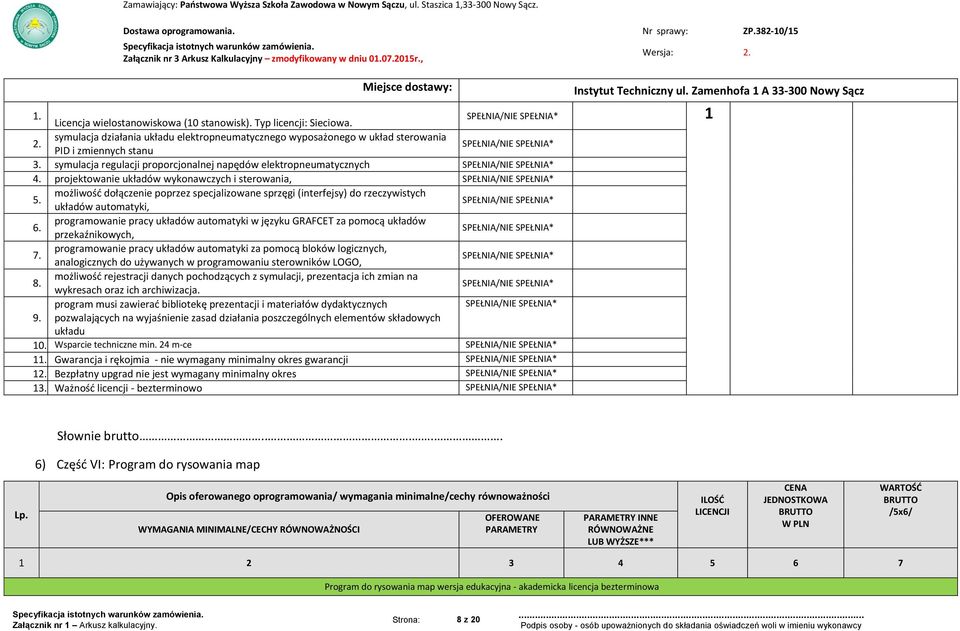This screenshot has height=631, width=960.
Task: Select row 4 'projektowanie układów wykonawczych'
Action: coord(173,179)
